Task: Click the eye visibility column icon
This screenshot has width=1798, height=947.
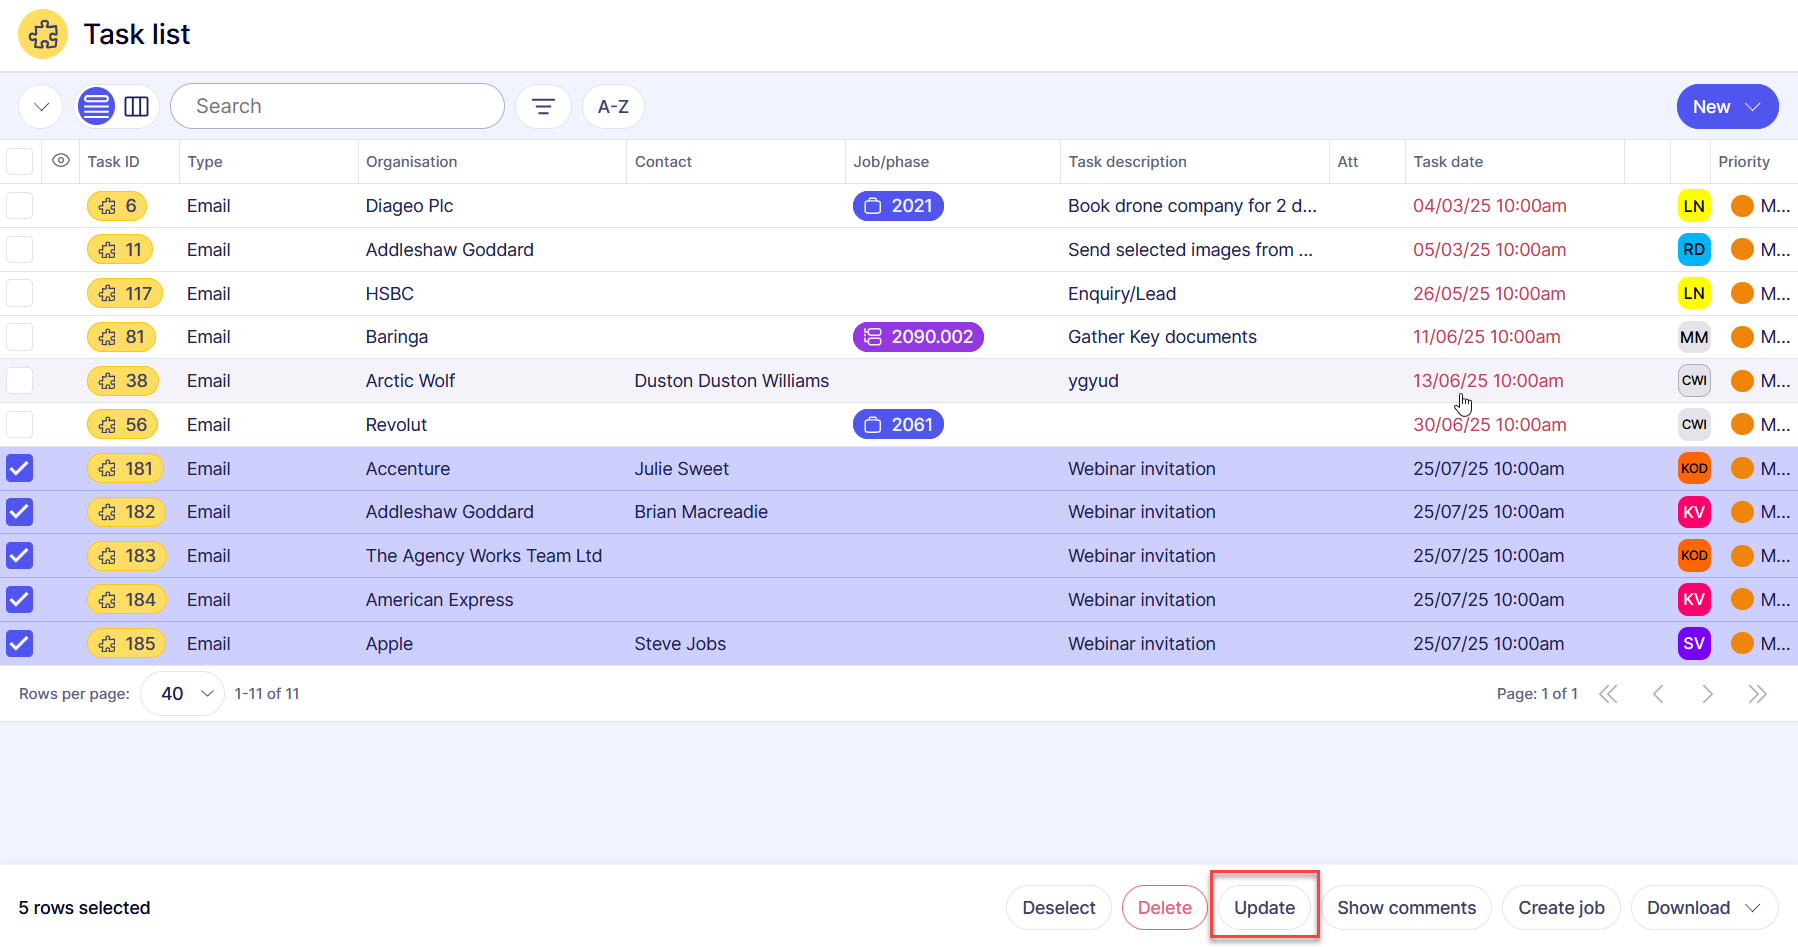Action: point(61,161)
